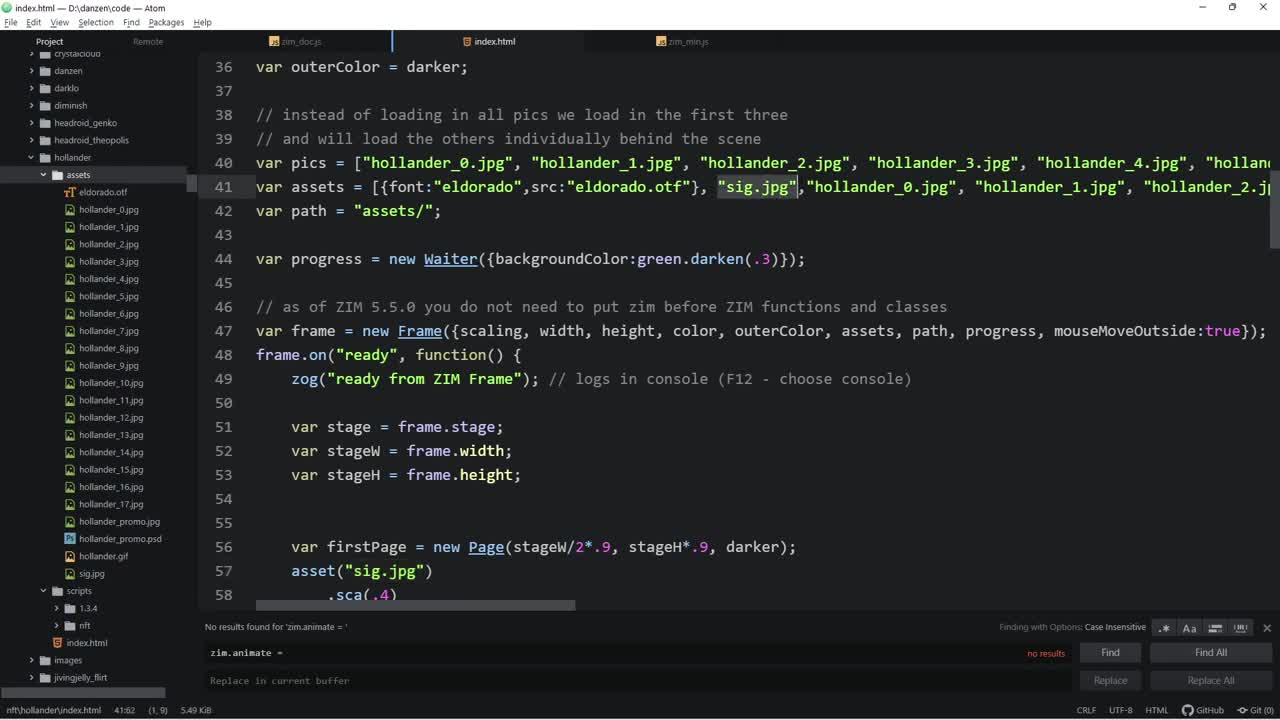Click the hollander_5.jpg image icon
Screen dimensions: 1280x720
coord(70,296)
